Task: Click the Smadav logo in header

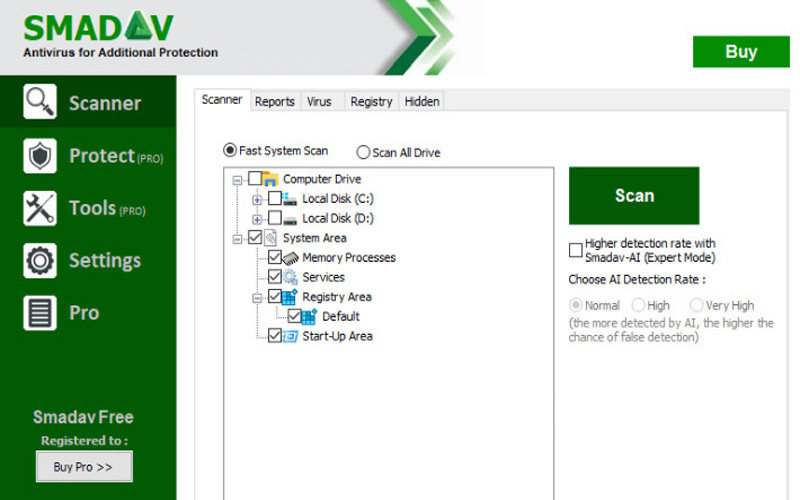Action: tap(98, 27)
